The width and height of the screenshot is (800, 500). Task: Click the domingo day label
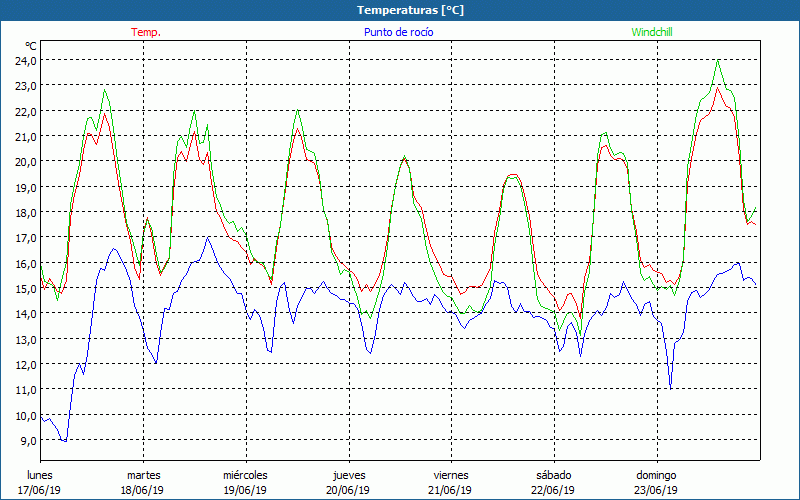(x=656, y=475)
